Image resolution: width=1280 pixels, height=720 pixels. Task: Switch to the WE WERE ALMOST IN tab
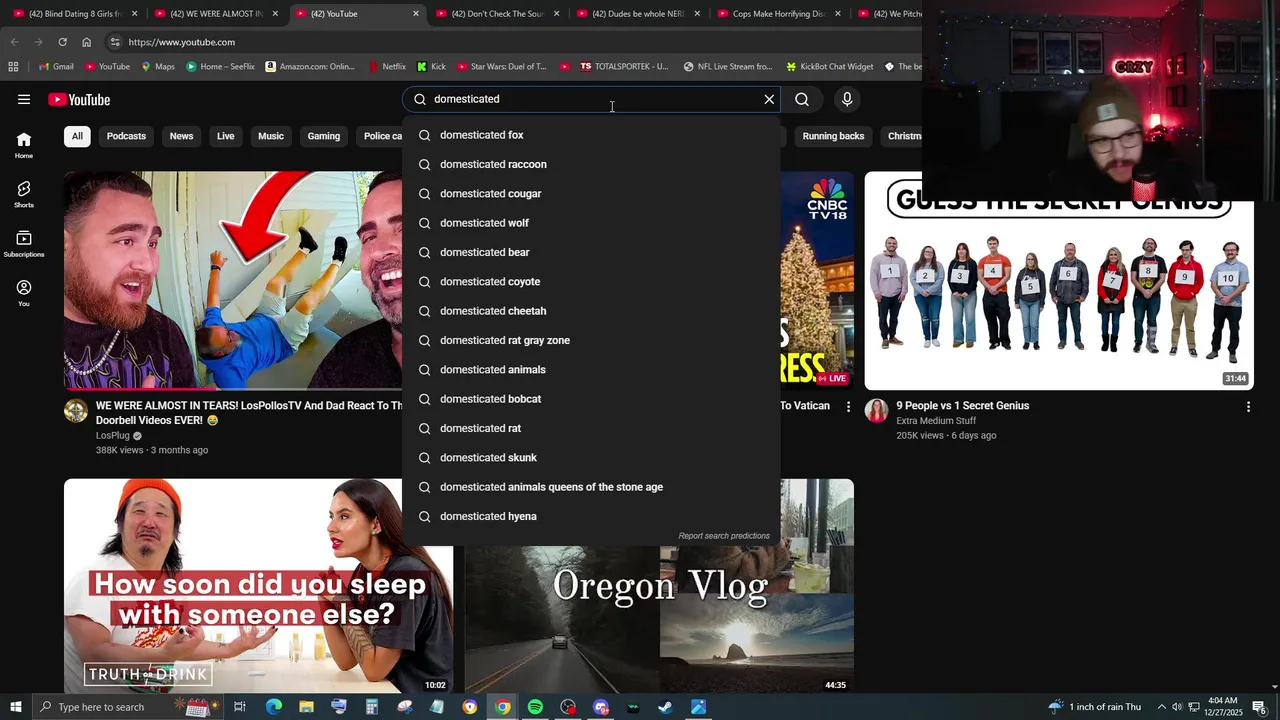click(216, 14)
